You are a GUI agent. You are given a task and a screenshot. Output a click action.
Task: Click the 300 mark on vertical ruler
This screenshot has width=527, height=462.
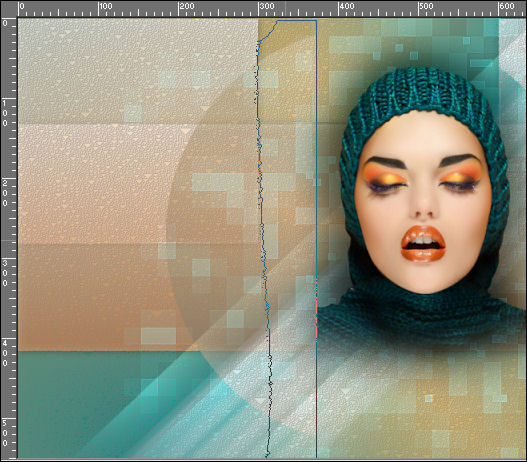5,273
